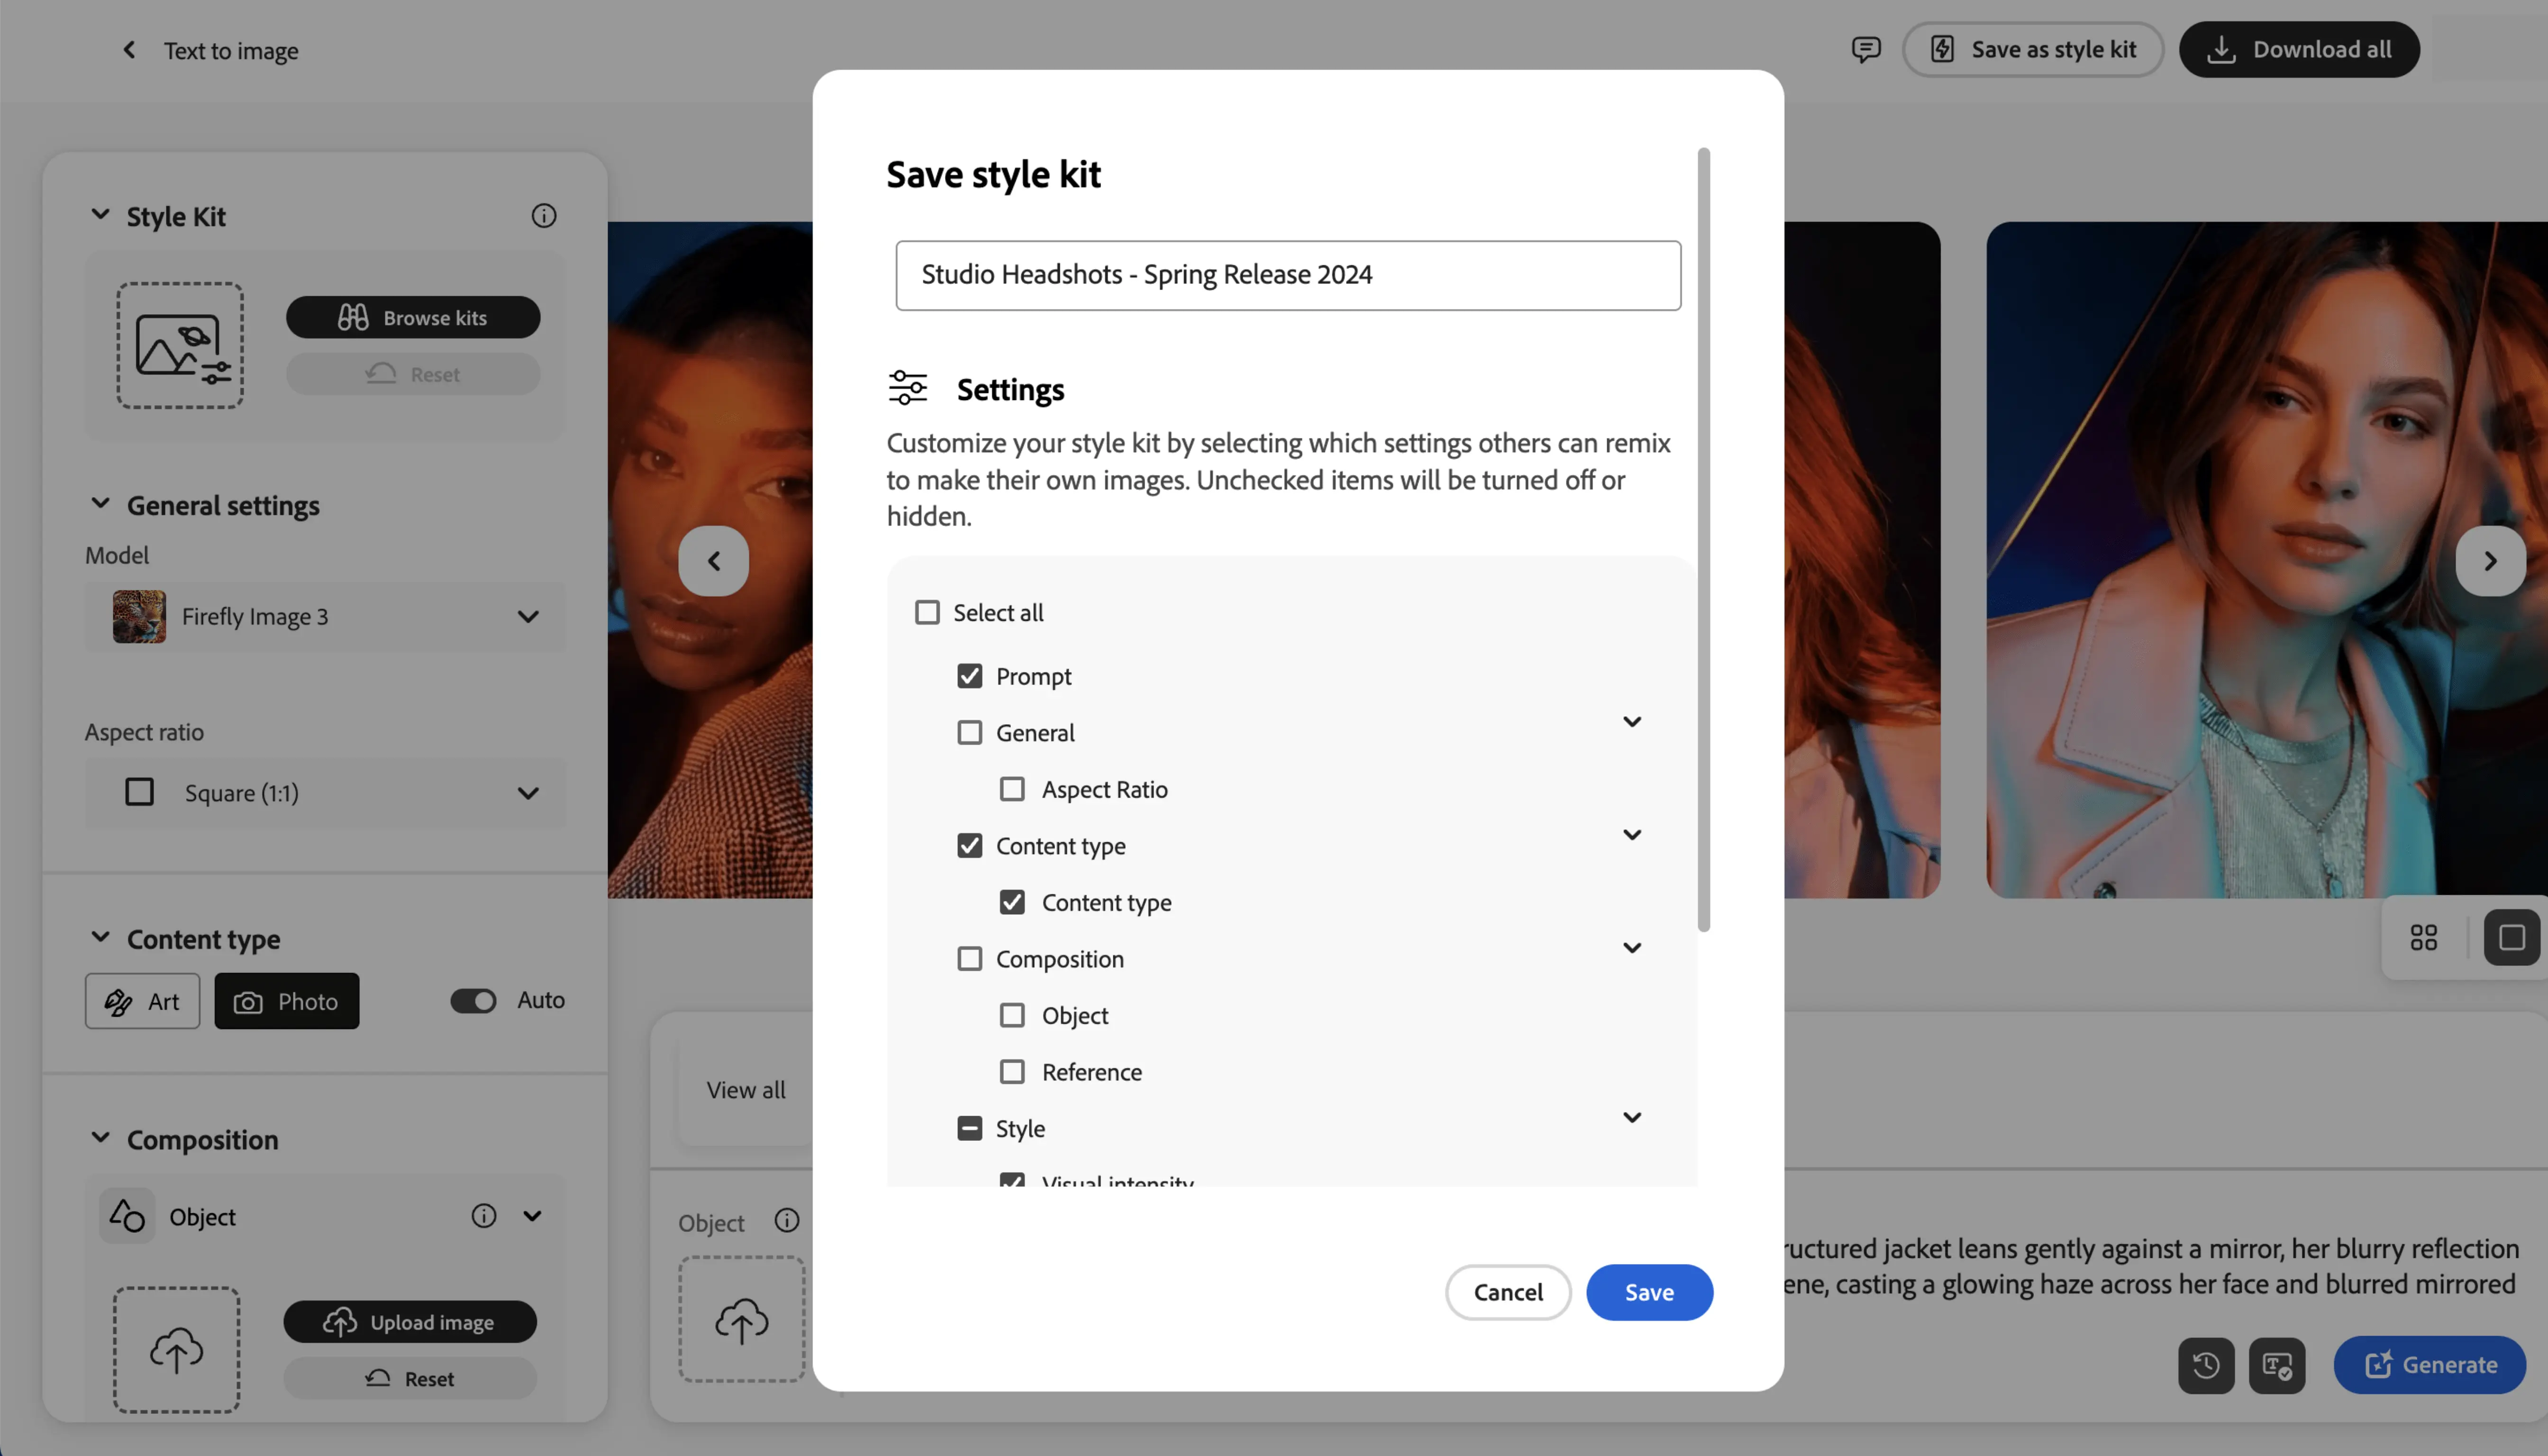Click the upload cloud placeholder in Composition panel
This screenshot has height=1456, width=2548.
pyautogui.click(x=176, y=1349)
